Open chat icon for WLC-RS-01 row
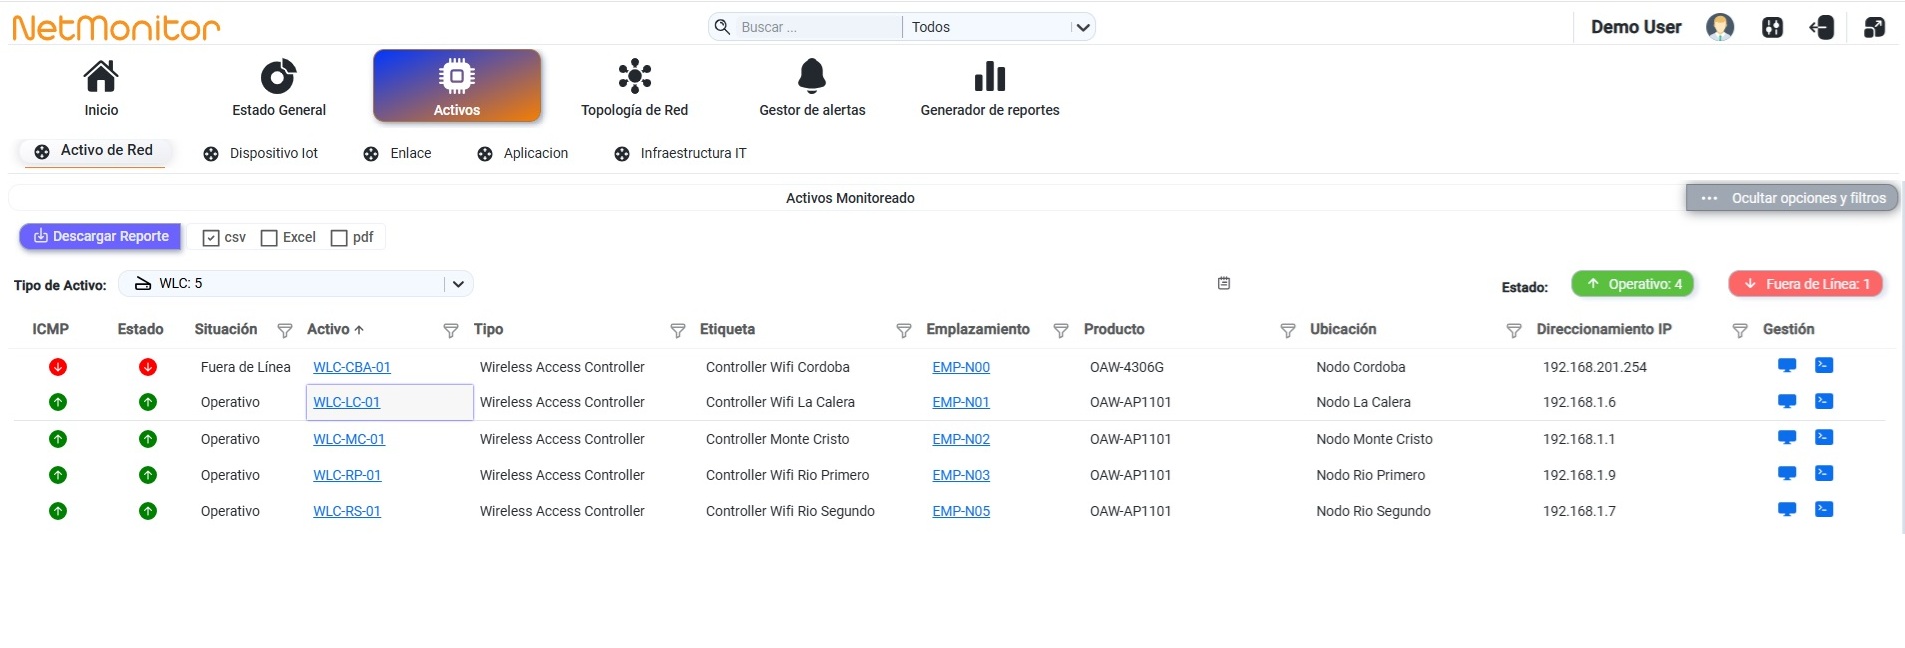 pos(1787,510)
